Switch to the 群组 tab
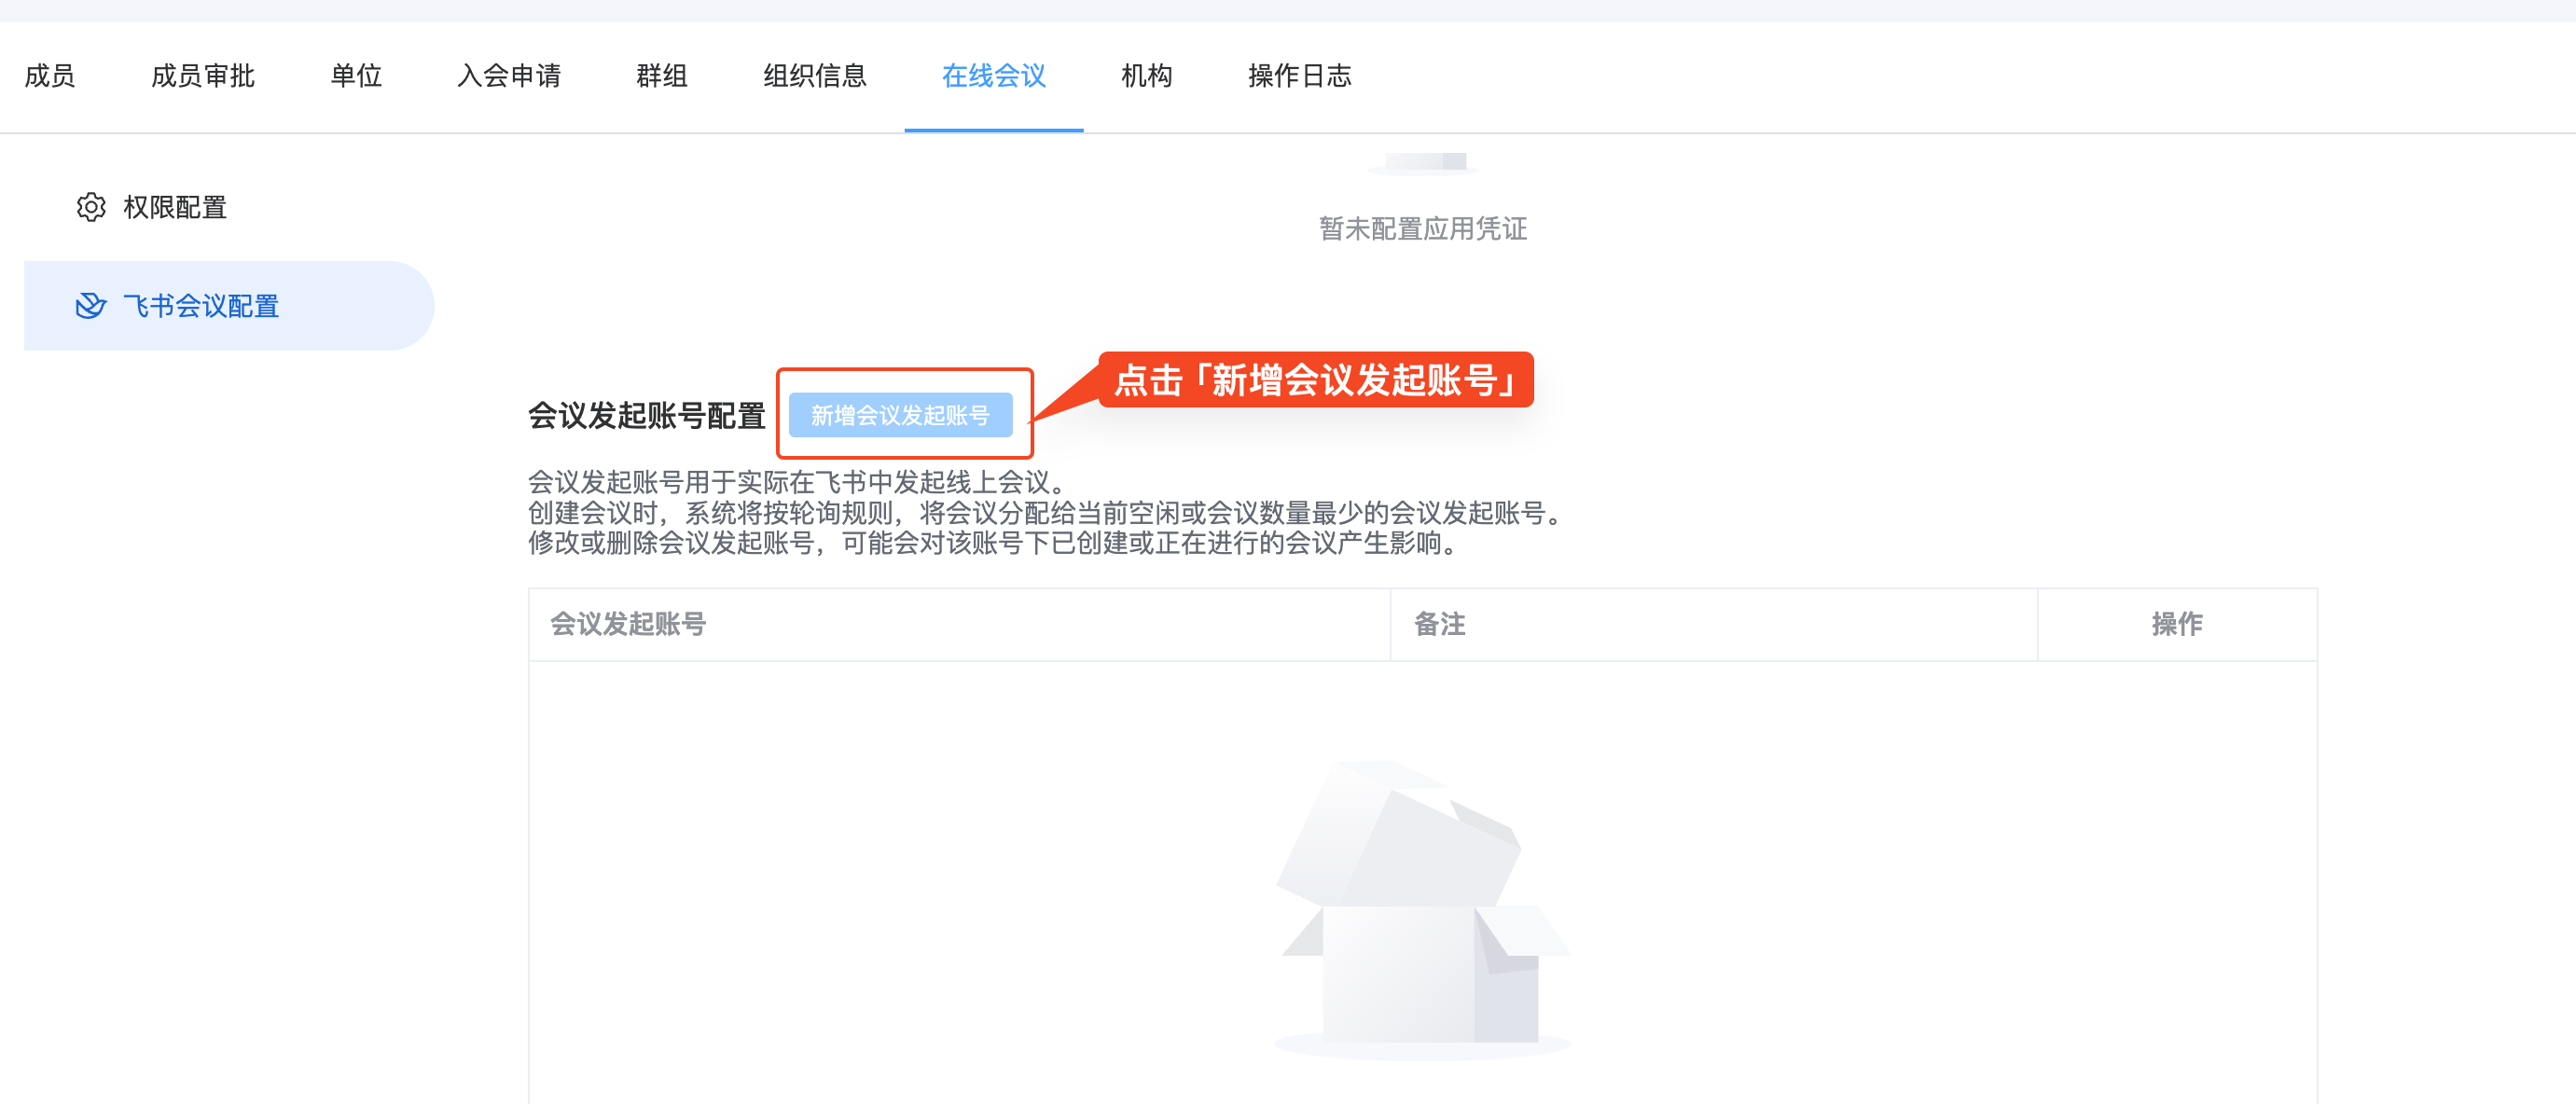 pos(660,76)
